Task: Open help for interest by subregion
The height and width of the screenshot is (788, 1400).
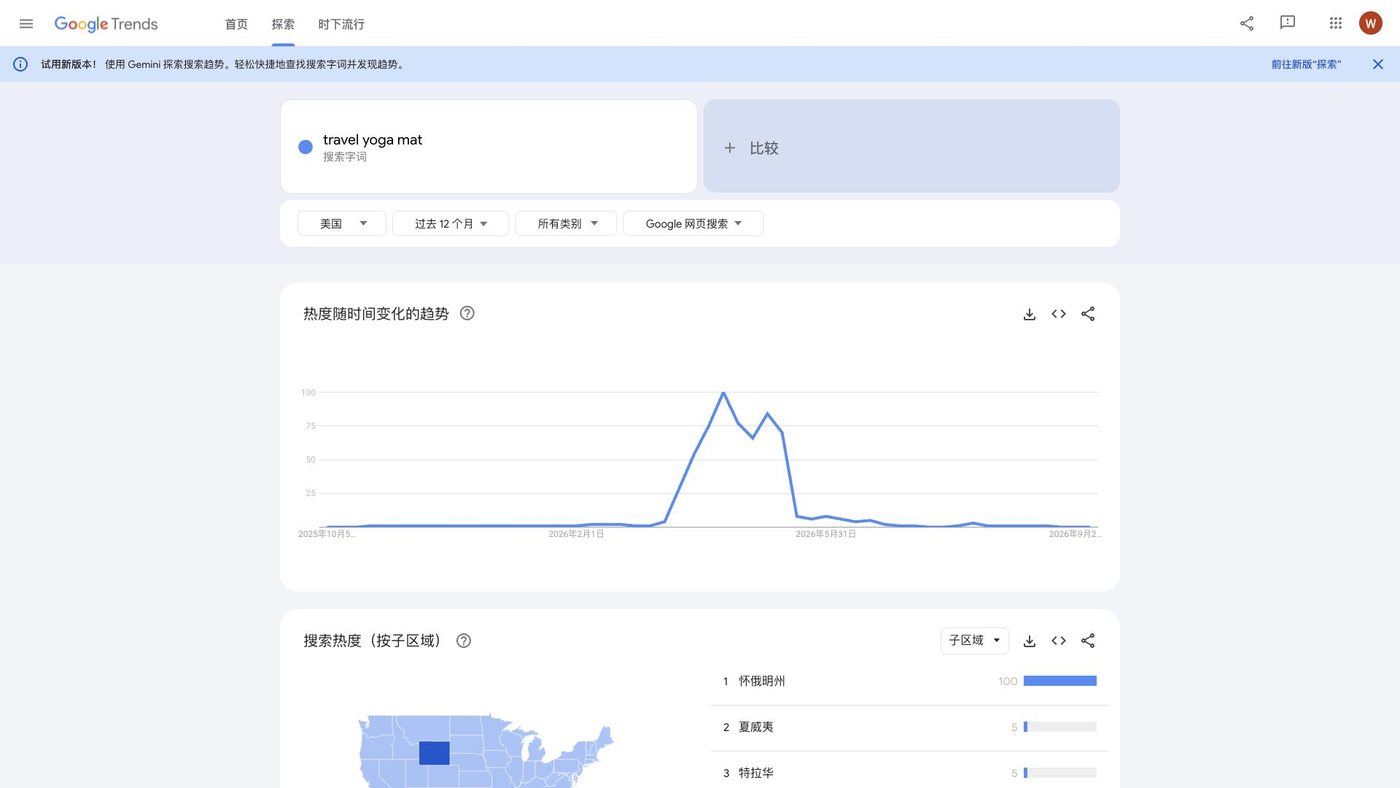Action: click(464, 640)
